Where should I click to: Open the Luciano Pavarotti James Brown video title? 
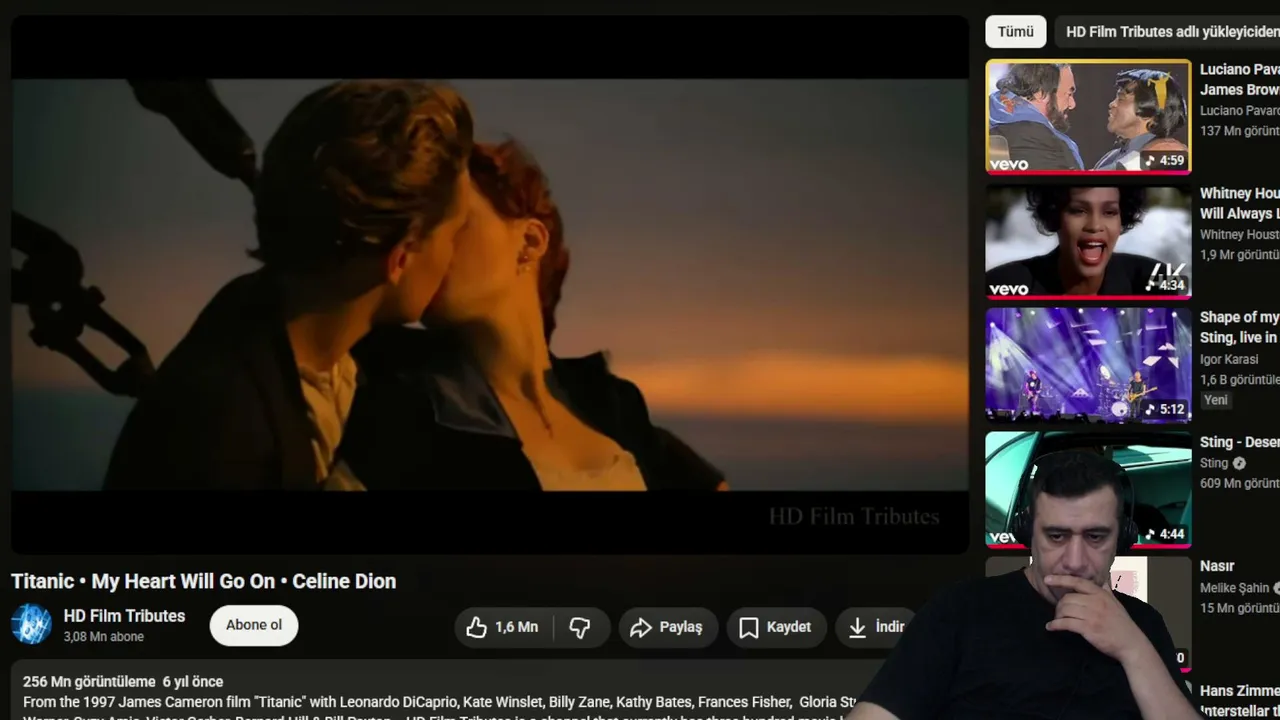point(1240,80)
